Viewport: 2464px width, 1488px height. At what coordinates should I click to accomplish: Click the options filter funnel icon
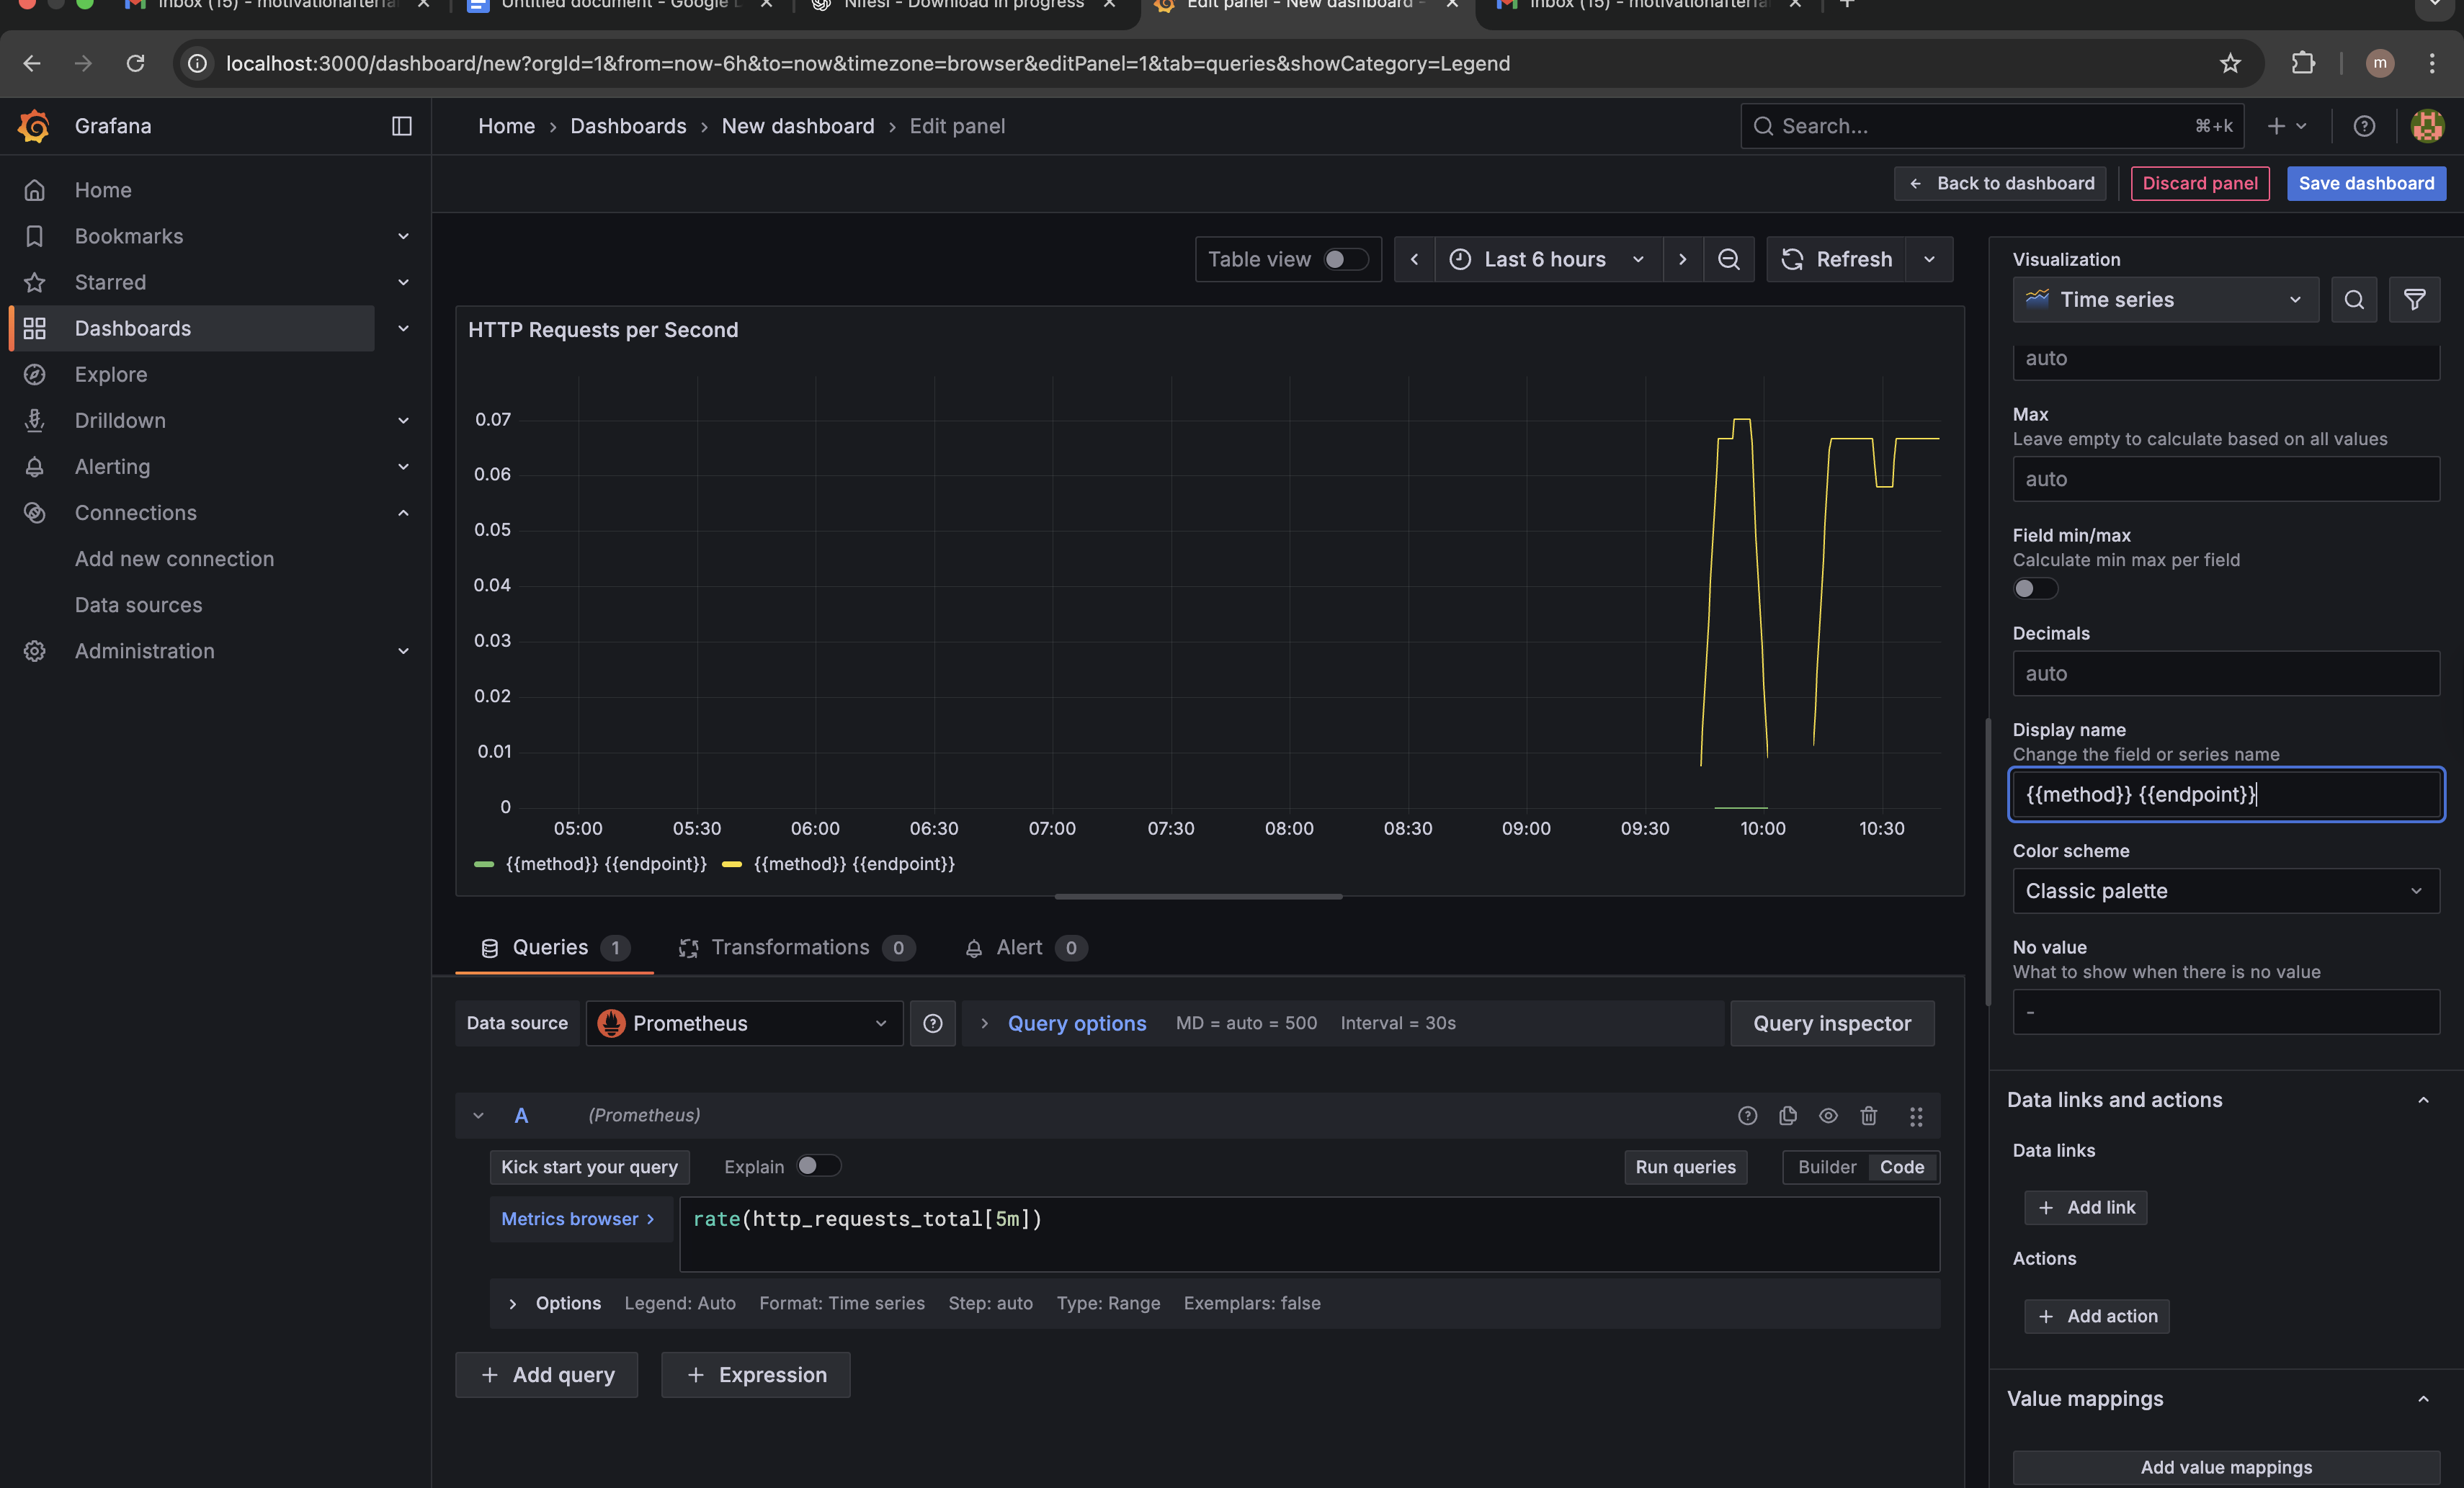2414,300
